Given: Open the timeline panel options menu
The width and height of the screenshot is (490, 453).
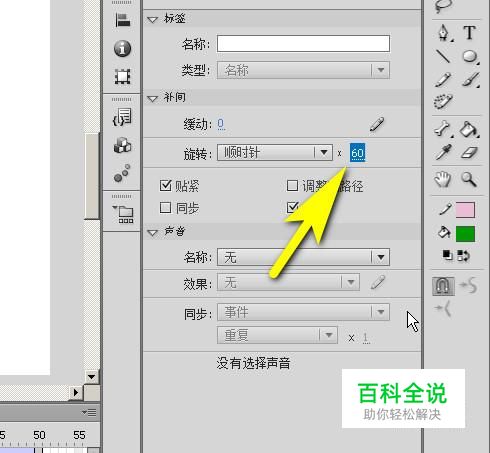Looking at the screenshot, I should click(x=89, y=413).
